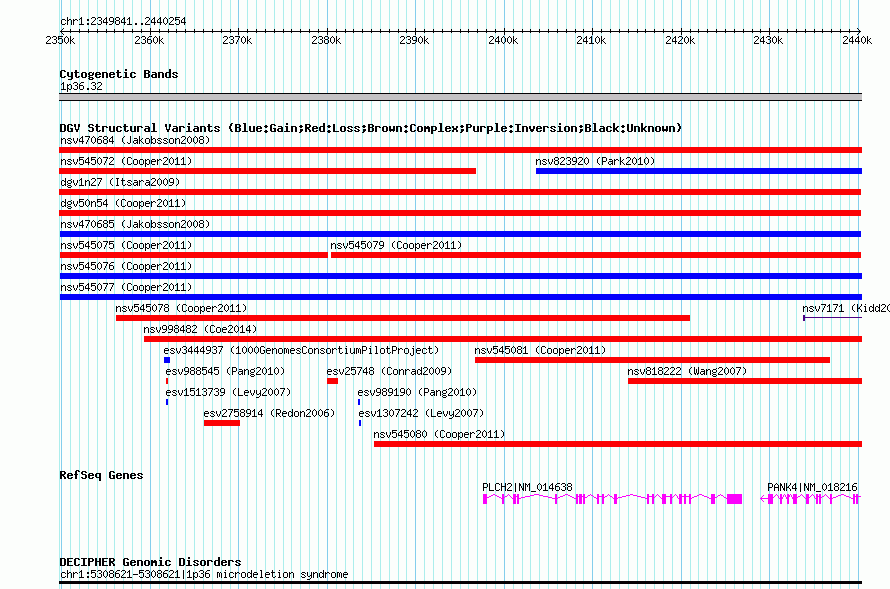
Task: Click the PLCH2 gene model glyph
Action: click(612, 499)
